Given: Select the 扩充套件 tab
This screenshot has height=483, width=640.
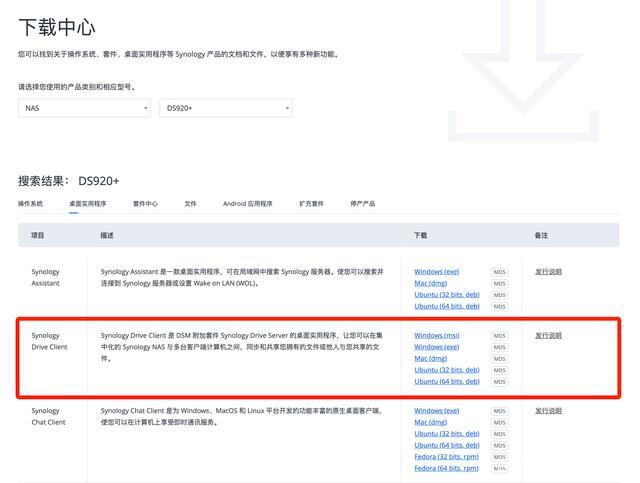Looking at the screenshot, I should (x=311, y=203).
